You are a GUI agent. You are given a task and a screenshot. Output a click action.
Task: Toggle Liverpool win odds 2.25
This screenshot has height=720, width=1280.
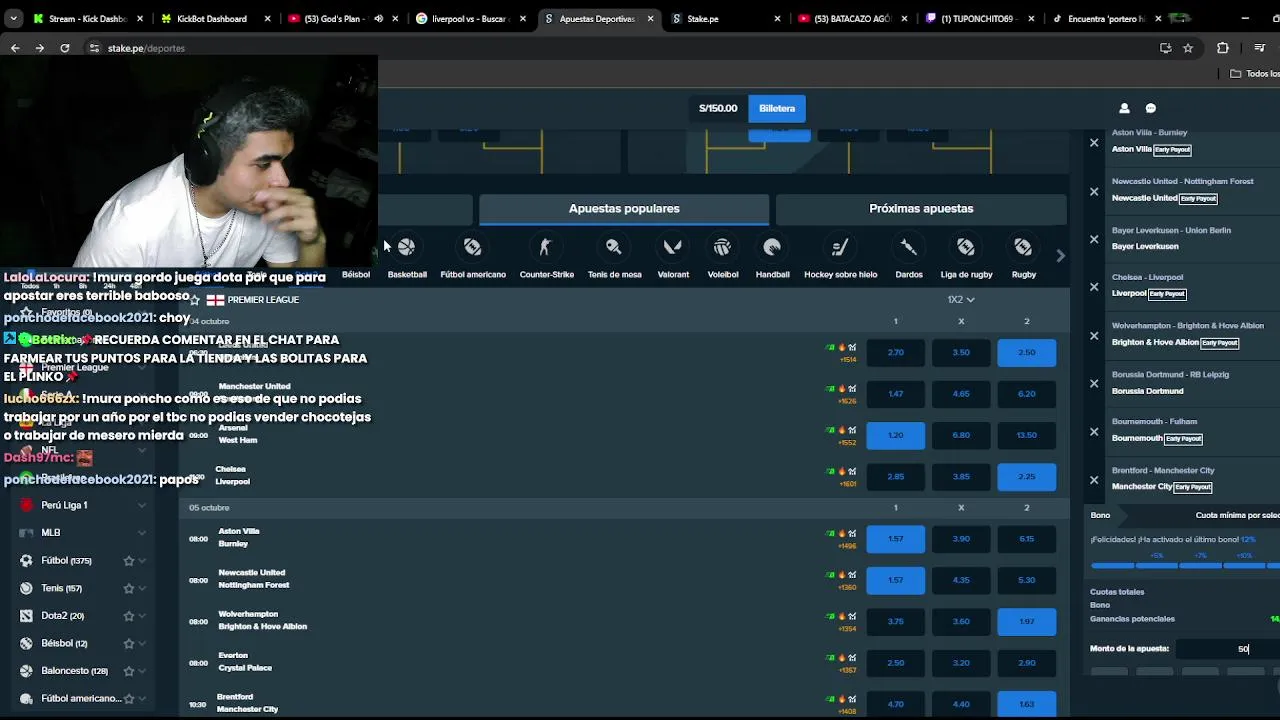tap(1026, 476)
